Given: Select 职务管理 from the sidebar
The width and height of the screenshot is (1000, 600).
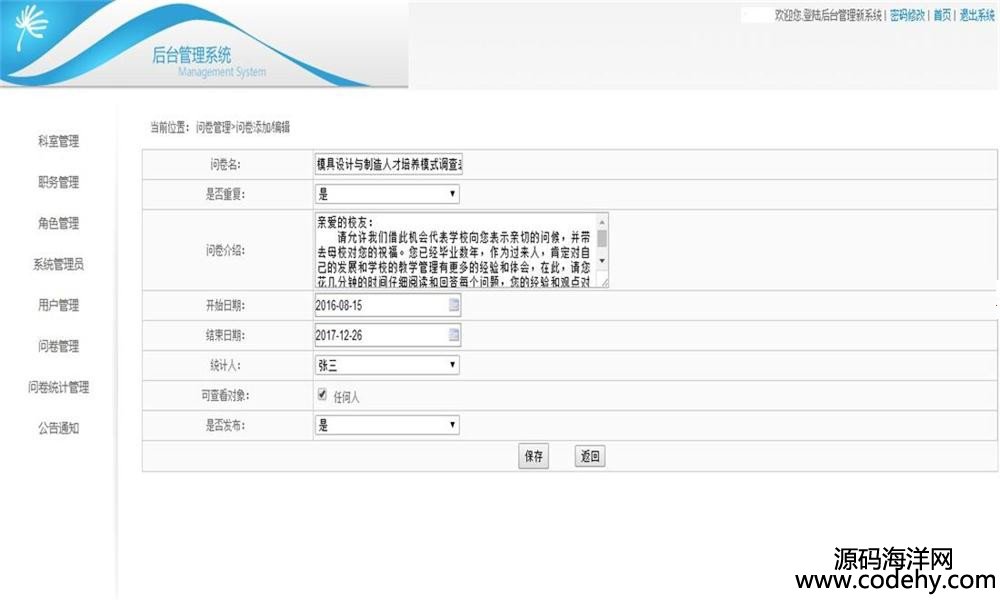Looking at the screenshot, I should coord(58,182).
